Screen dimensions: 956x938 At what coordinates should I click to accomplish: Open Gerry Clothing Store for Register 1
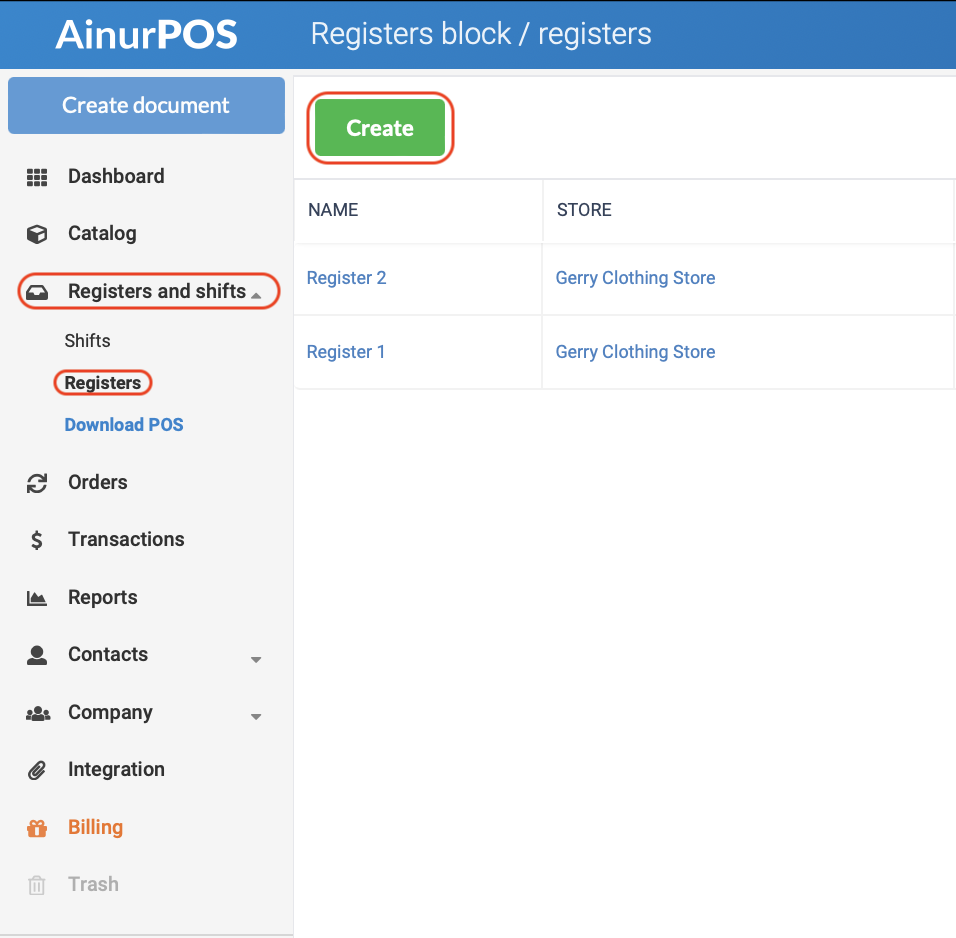pos(635,352)
